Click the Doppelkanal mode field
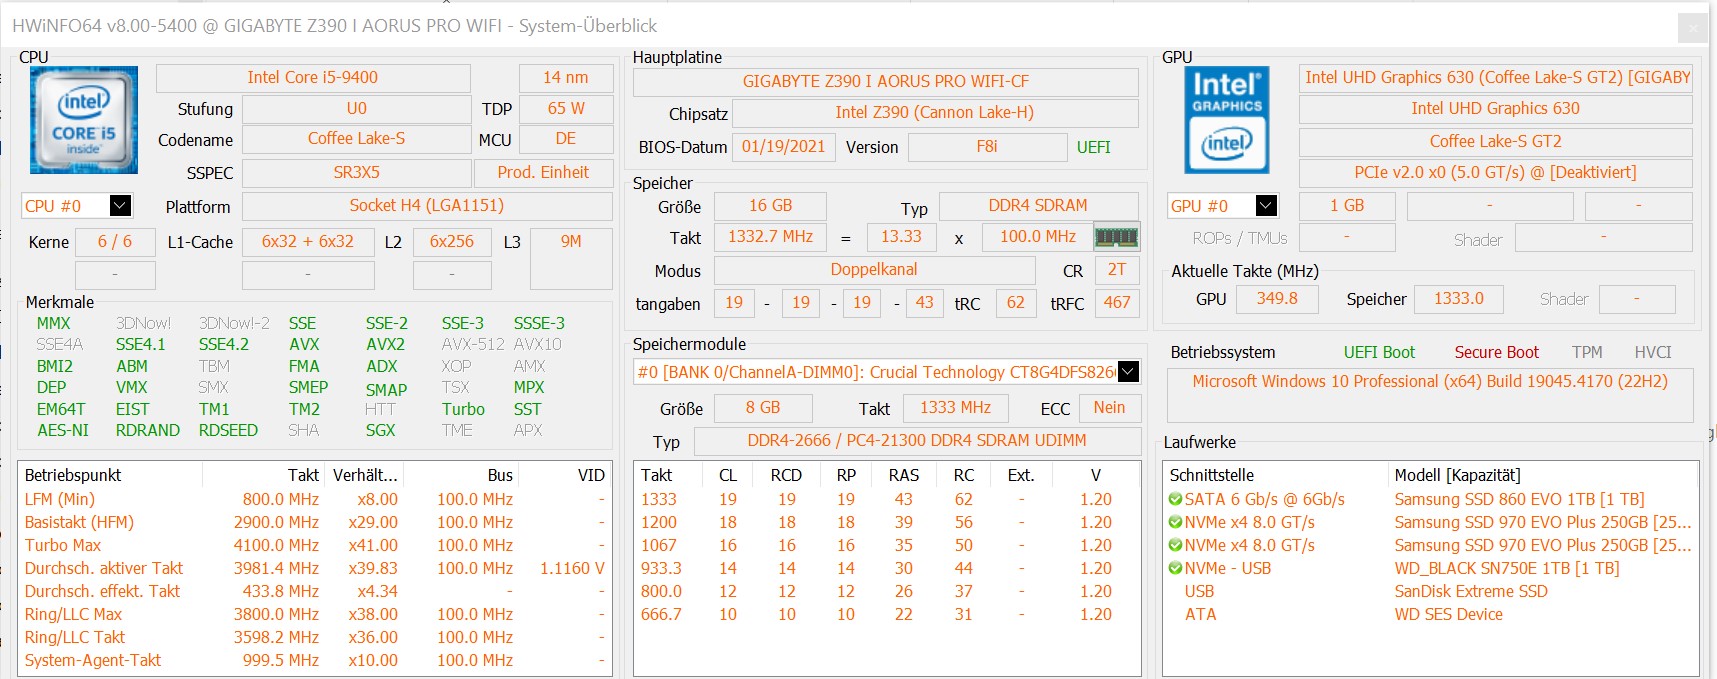This screenshot has width=1717, height=679. click(x=874, y=270)
